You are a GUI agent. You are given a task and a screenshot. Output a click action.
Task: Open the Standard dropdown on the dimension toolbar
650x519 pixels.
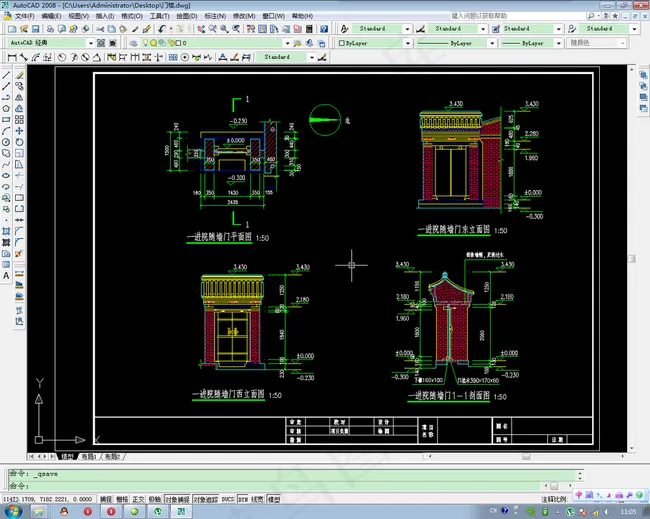tap(312, 57)
